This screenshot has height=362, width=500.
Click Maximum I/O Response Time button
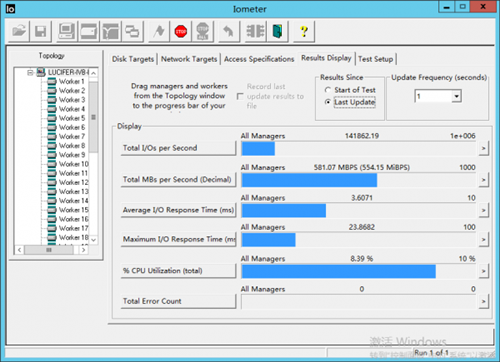pos(178,239)
